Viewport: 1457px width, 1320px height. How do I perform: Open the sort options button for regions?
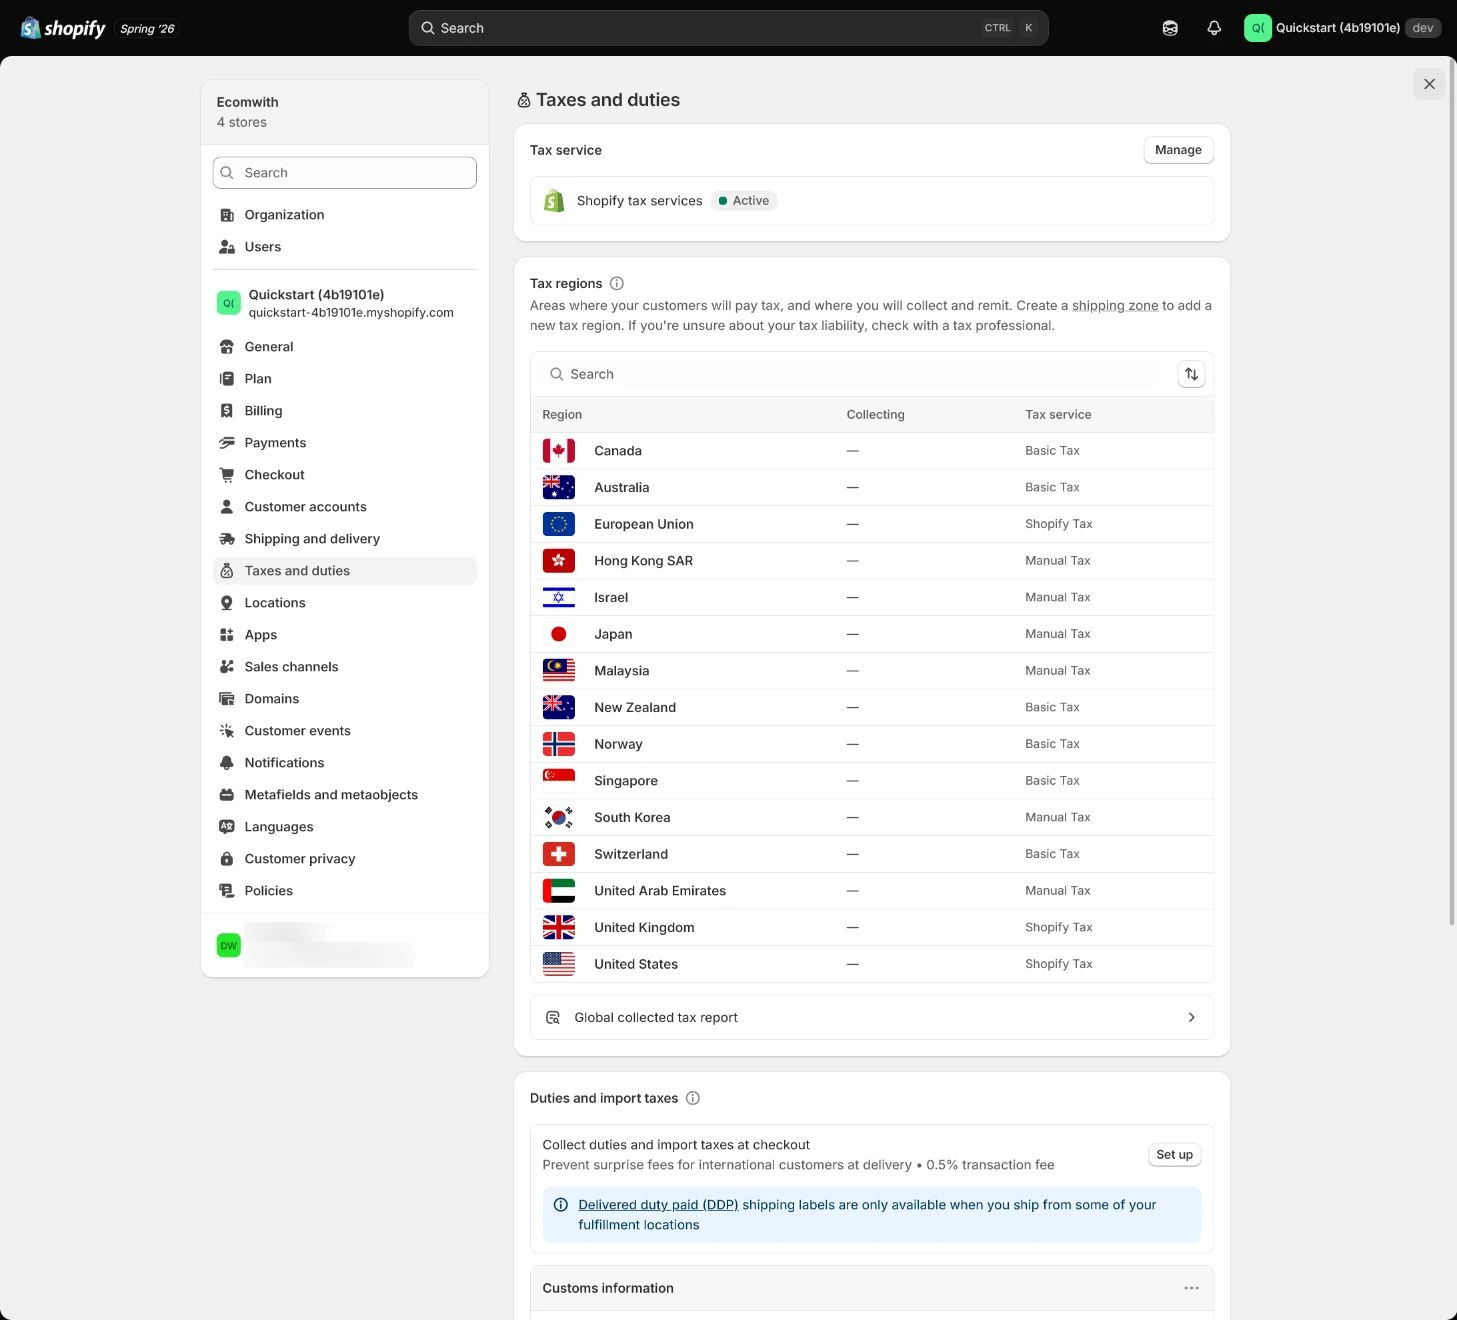tap(1191, 374)
